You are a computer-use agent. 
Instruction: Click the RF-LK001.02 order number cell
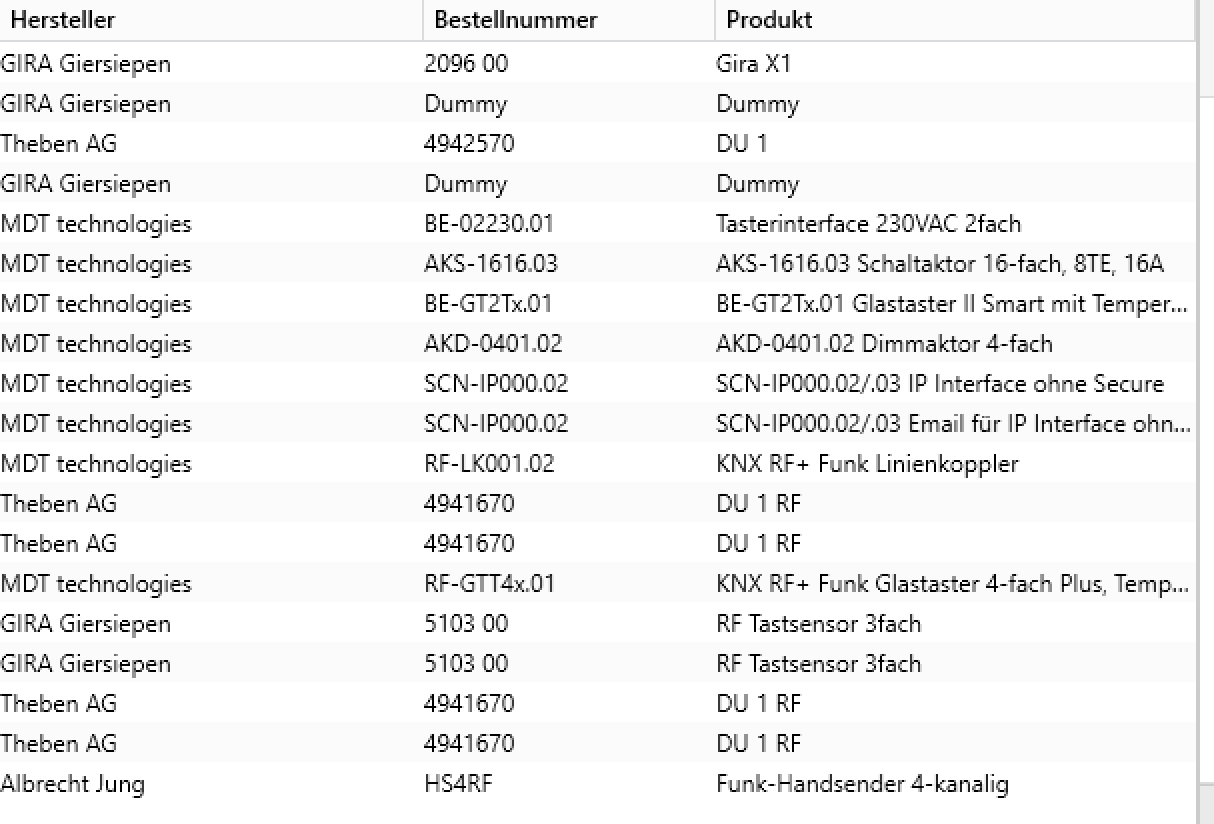click(489, 464)
